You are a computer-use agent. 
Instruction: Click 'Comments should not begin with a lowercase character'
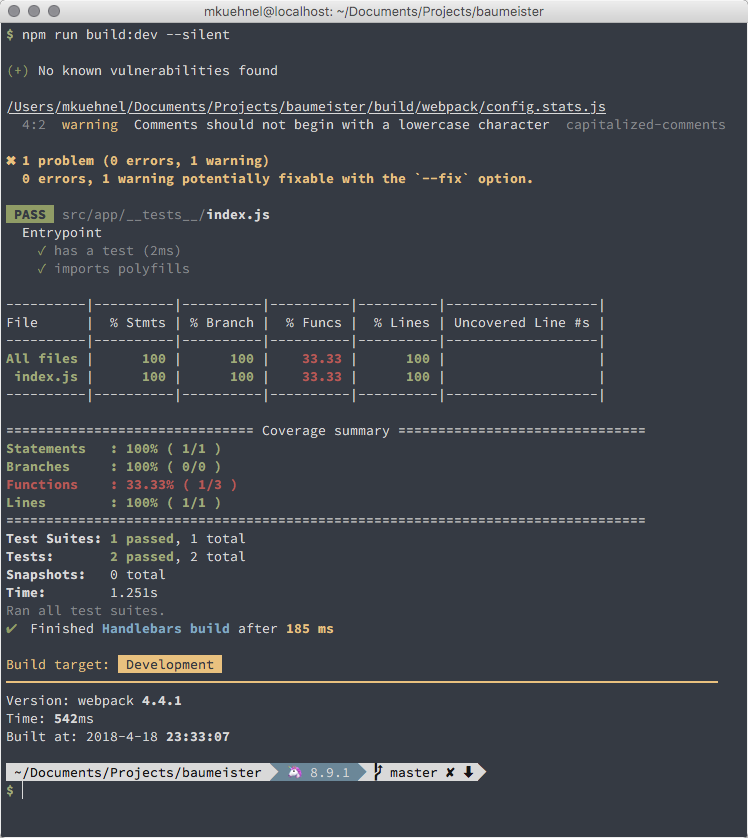coord(341,125)
